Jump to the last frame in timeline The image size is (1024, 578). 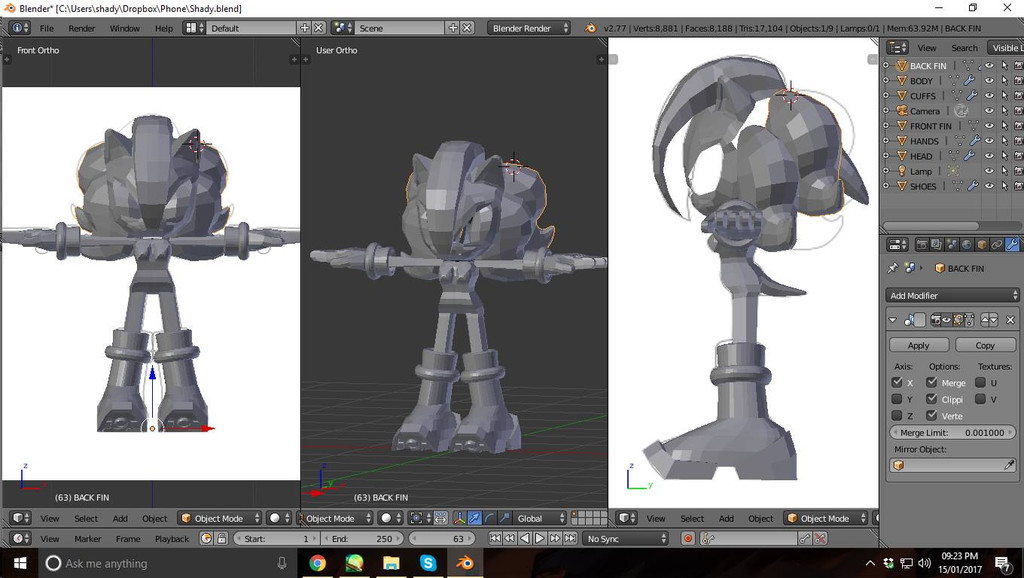(x=570, y=539)
